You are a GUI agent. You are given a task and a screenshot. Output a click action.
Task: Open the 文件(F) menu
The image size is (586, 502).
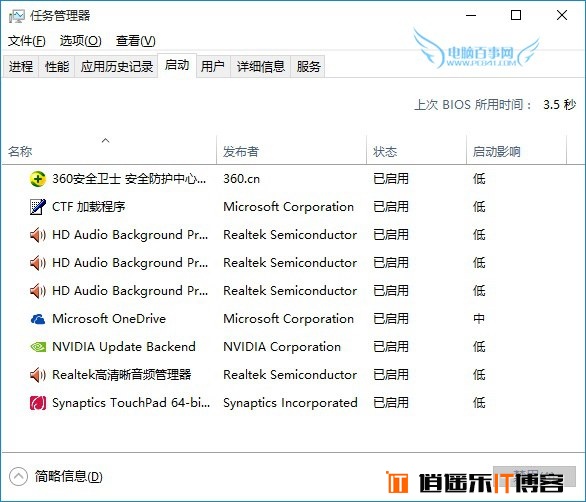pos(27,40)
